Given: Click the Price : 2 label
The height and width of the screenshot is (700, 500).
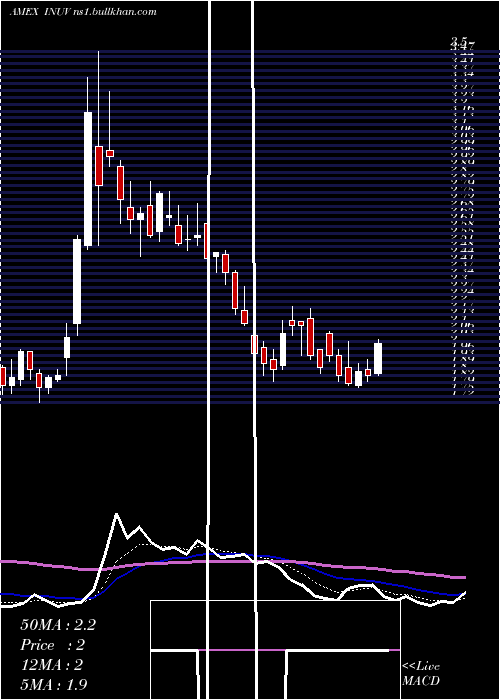Looking at the screenshot, I should click(52, 645).
